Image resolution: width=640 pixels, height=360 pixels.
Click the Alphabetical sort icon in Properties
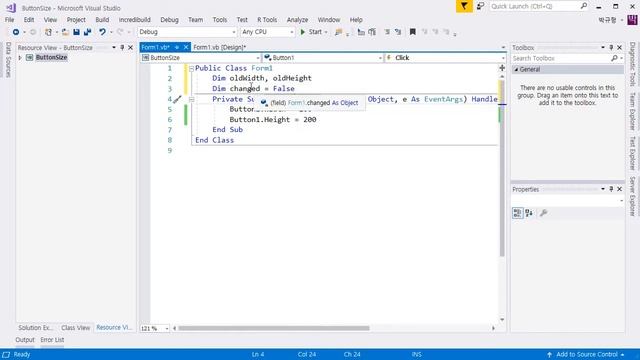tap(529, 213)
